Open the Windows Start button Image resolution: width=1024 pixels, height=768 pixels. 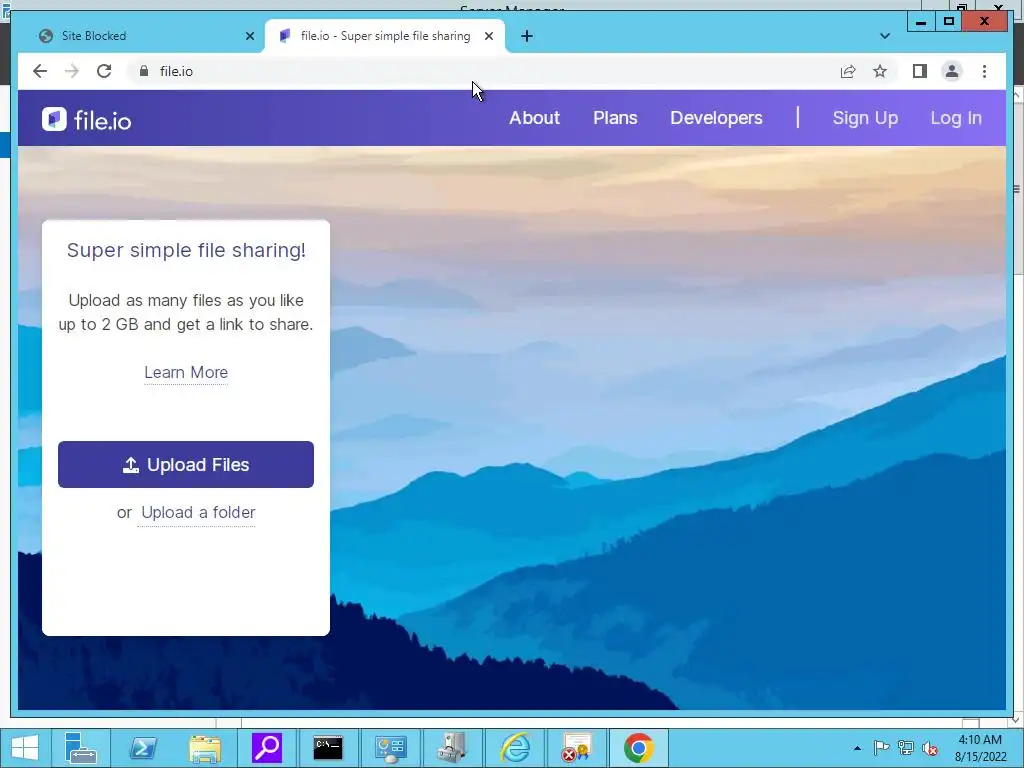tap(25, 748)
